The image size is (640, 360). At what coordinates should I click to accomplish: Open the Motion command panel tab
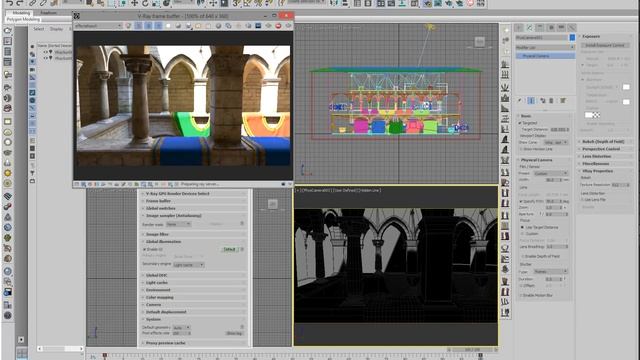pos(551,27)
